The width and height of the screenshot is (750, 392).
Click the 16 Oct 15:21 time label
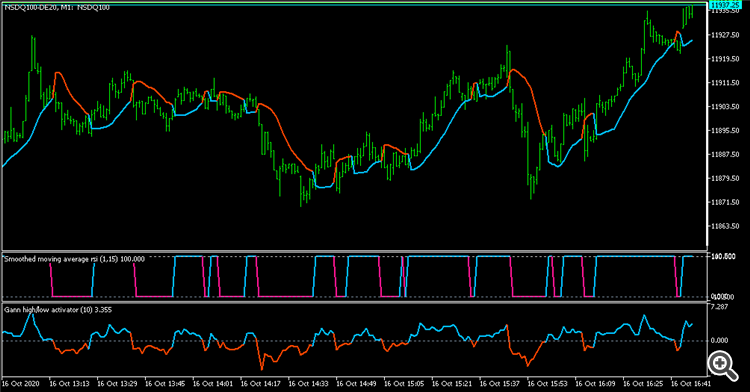tap(452, 383)
